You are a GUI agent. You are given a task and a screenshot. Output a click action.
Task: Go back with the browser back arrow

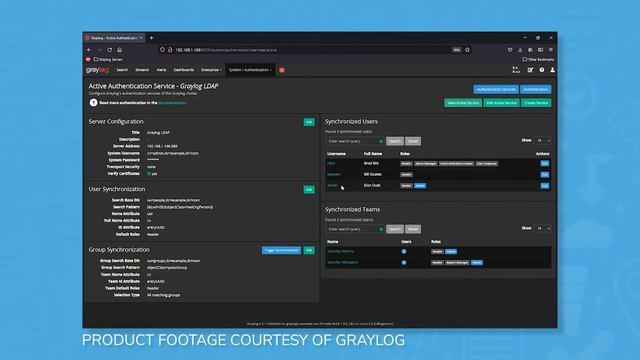pyautogui.click(x=89, y=50)
